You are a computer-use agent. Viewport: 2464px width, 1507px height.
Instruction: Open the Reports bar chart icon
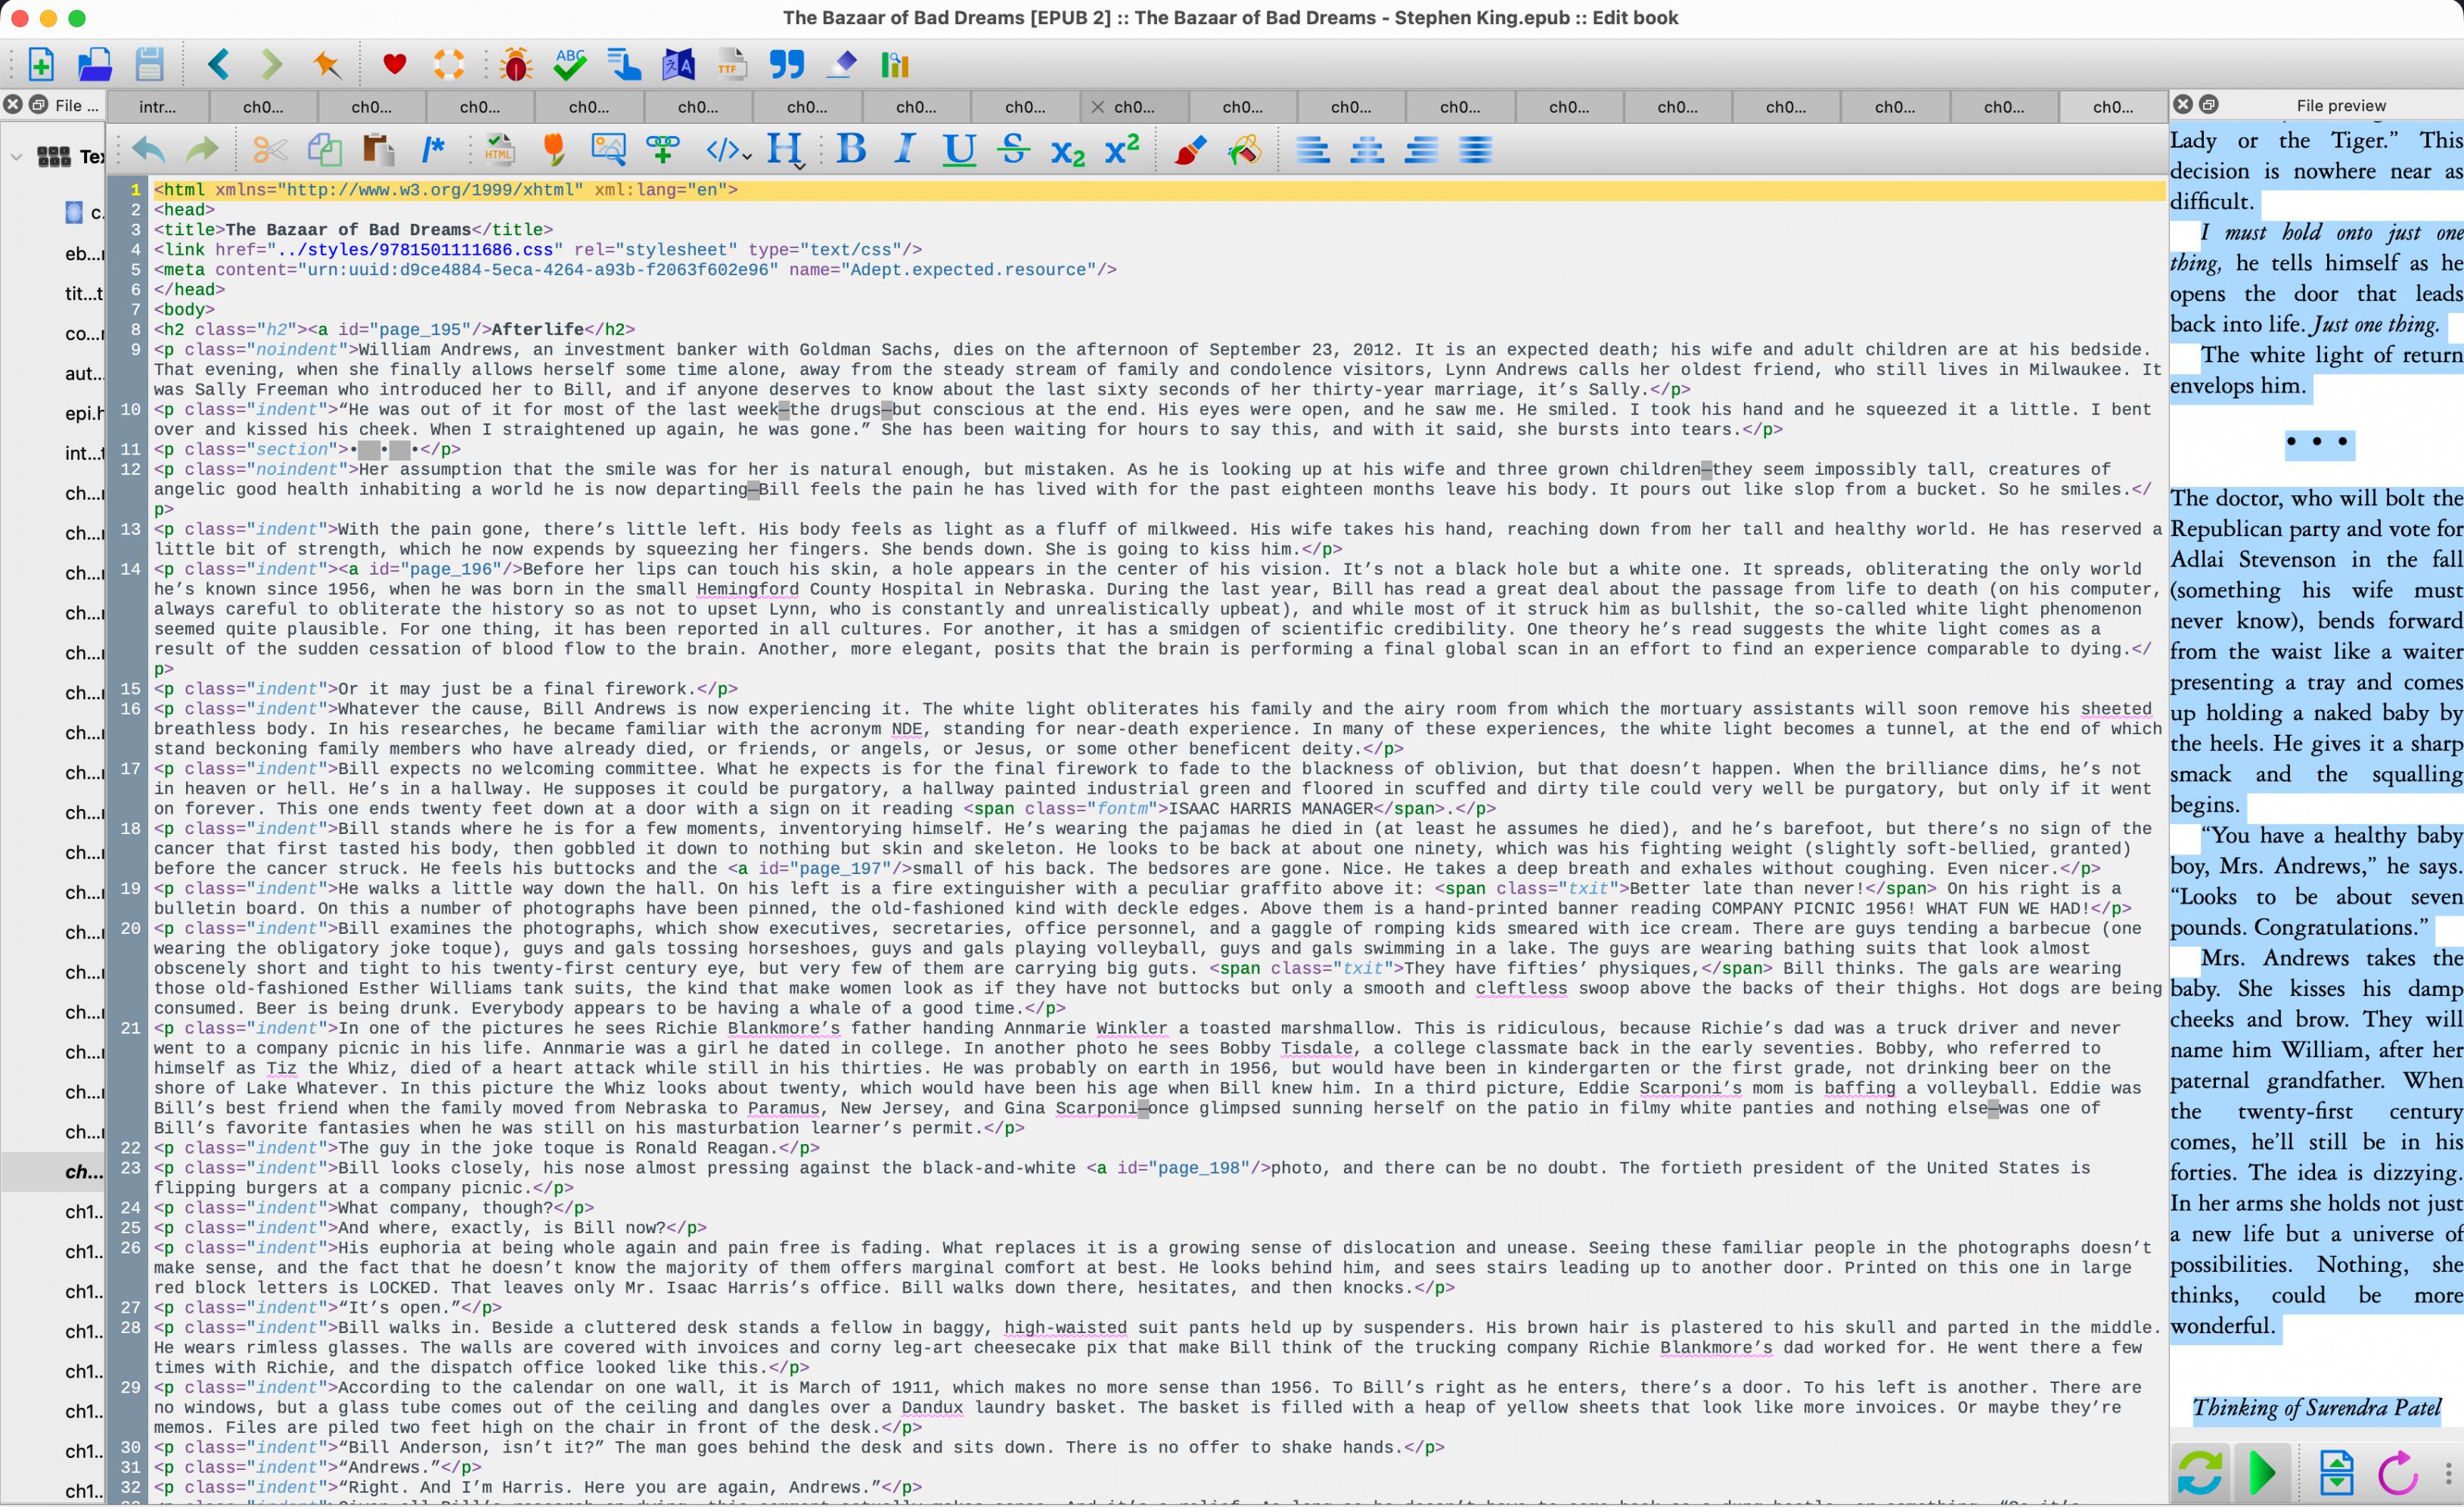(x=894, y=65)
